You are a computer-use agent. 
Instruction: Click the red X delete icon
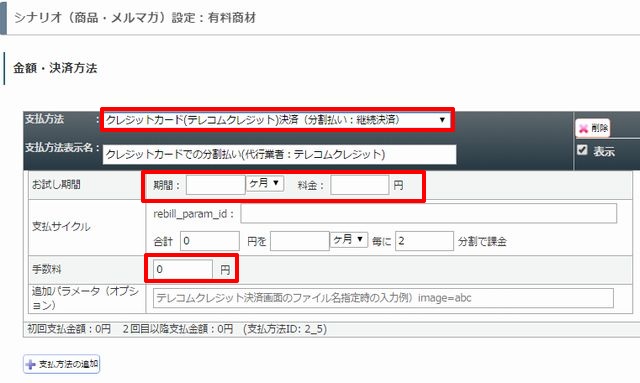pos(583,129)
